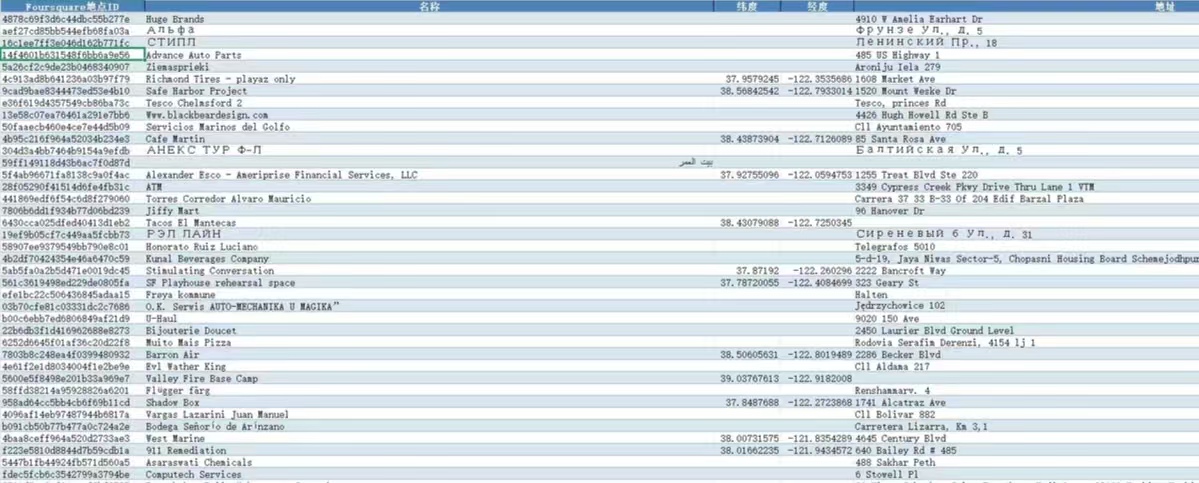Click the ID cell 14f4601b631548f6bb6a9e56

pyautogui.click(x=72, y=55)
